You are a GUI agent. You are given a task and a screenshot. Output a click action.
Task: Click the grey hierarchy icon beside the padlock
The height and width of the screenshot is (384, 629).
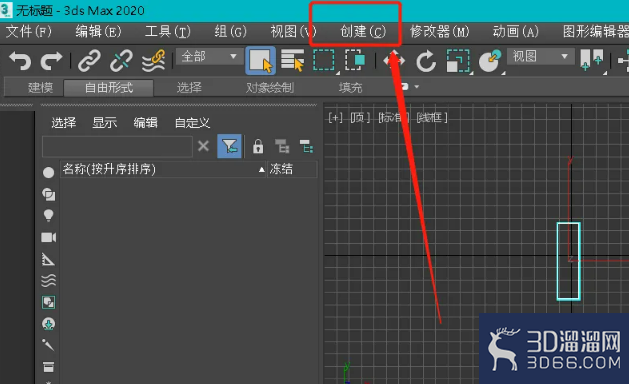(282, 146)
